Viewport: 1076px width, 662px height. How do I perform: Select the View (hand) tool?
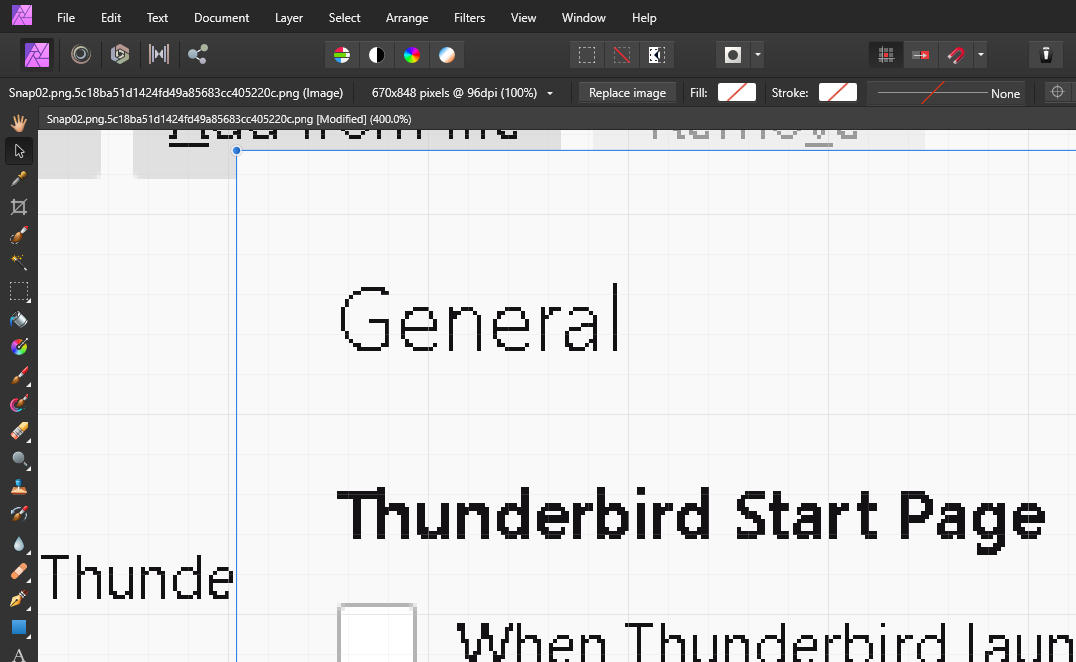click(19, 123)
